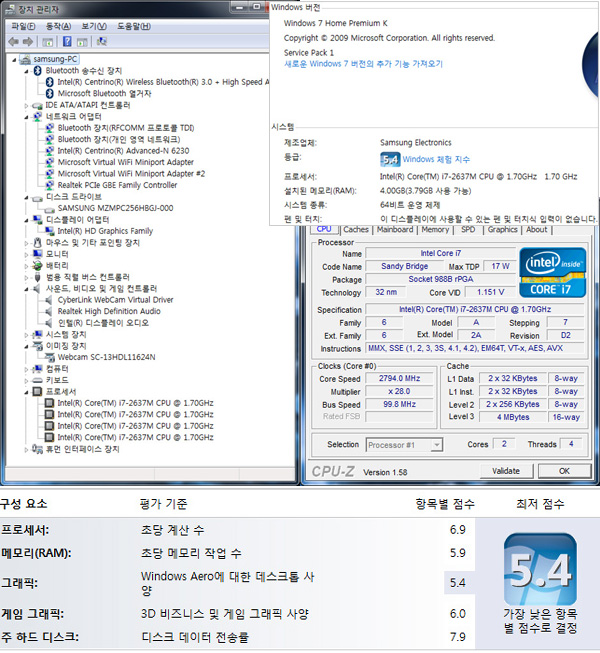Click the Back arrow in Device Manager toolbar
Image resolution: width=600 pixels, height=653 pixels.
pyautogui.click(x=13, y=41)
